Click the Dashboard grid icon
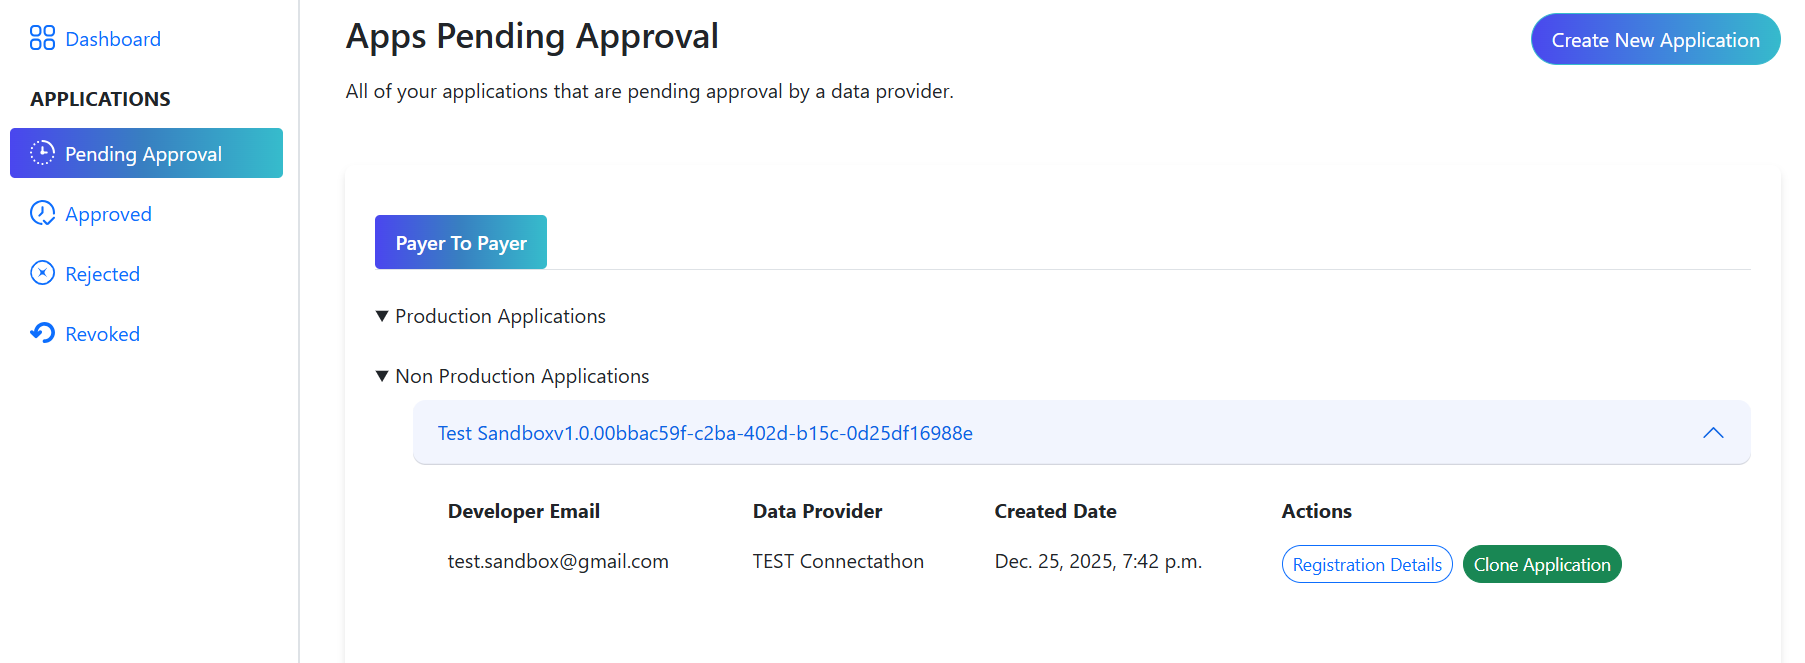This screenshot has height=663, width=1805. point(42,38)
